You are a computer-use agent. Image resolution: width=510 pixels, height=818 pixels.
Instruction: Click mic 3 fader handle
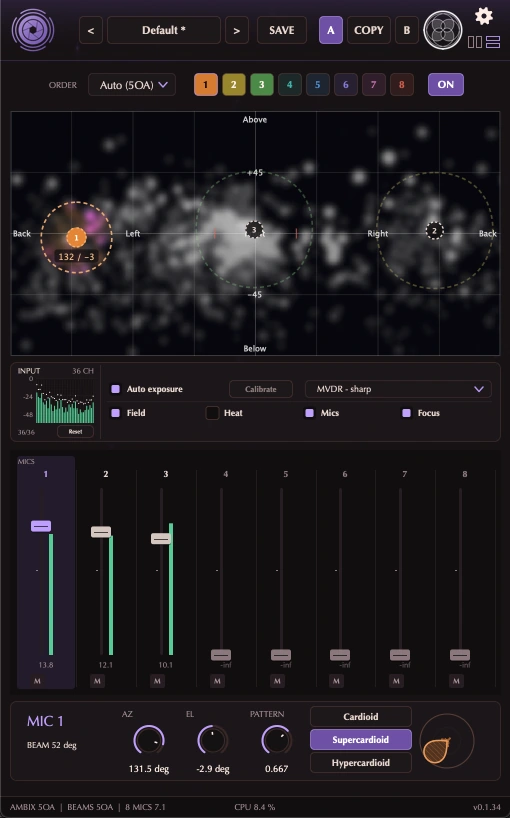pyautogui.click(x=161, y=538)
